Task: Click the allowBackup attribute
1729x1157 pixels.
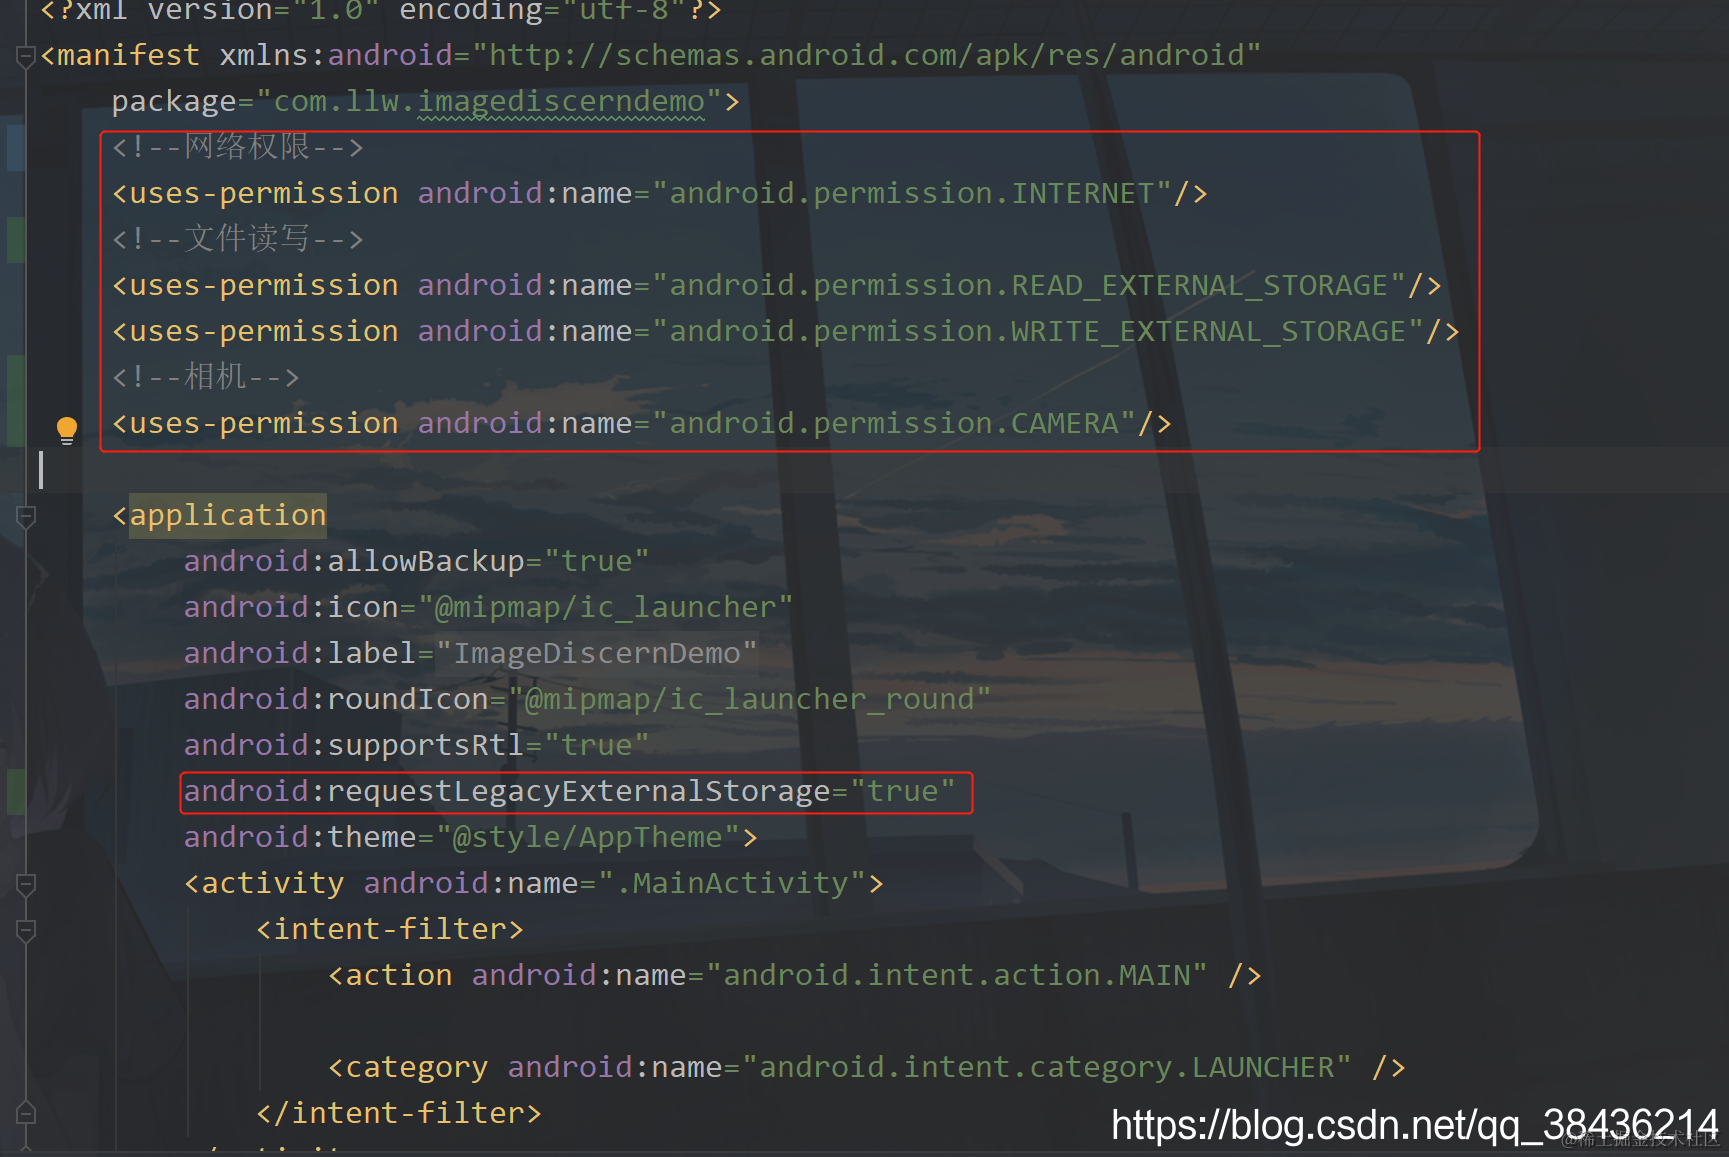Action: pos(354,561)
